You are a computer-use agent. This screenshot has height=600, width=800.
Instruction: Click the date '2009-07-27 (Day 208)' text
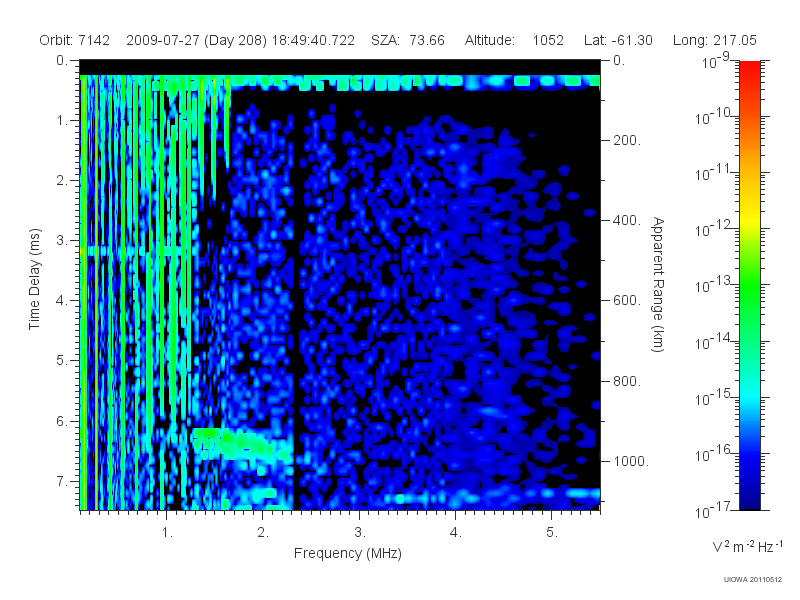[x=196, y=40]
